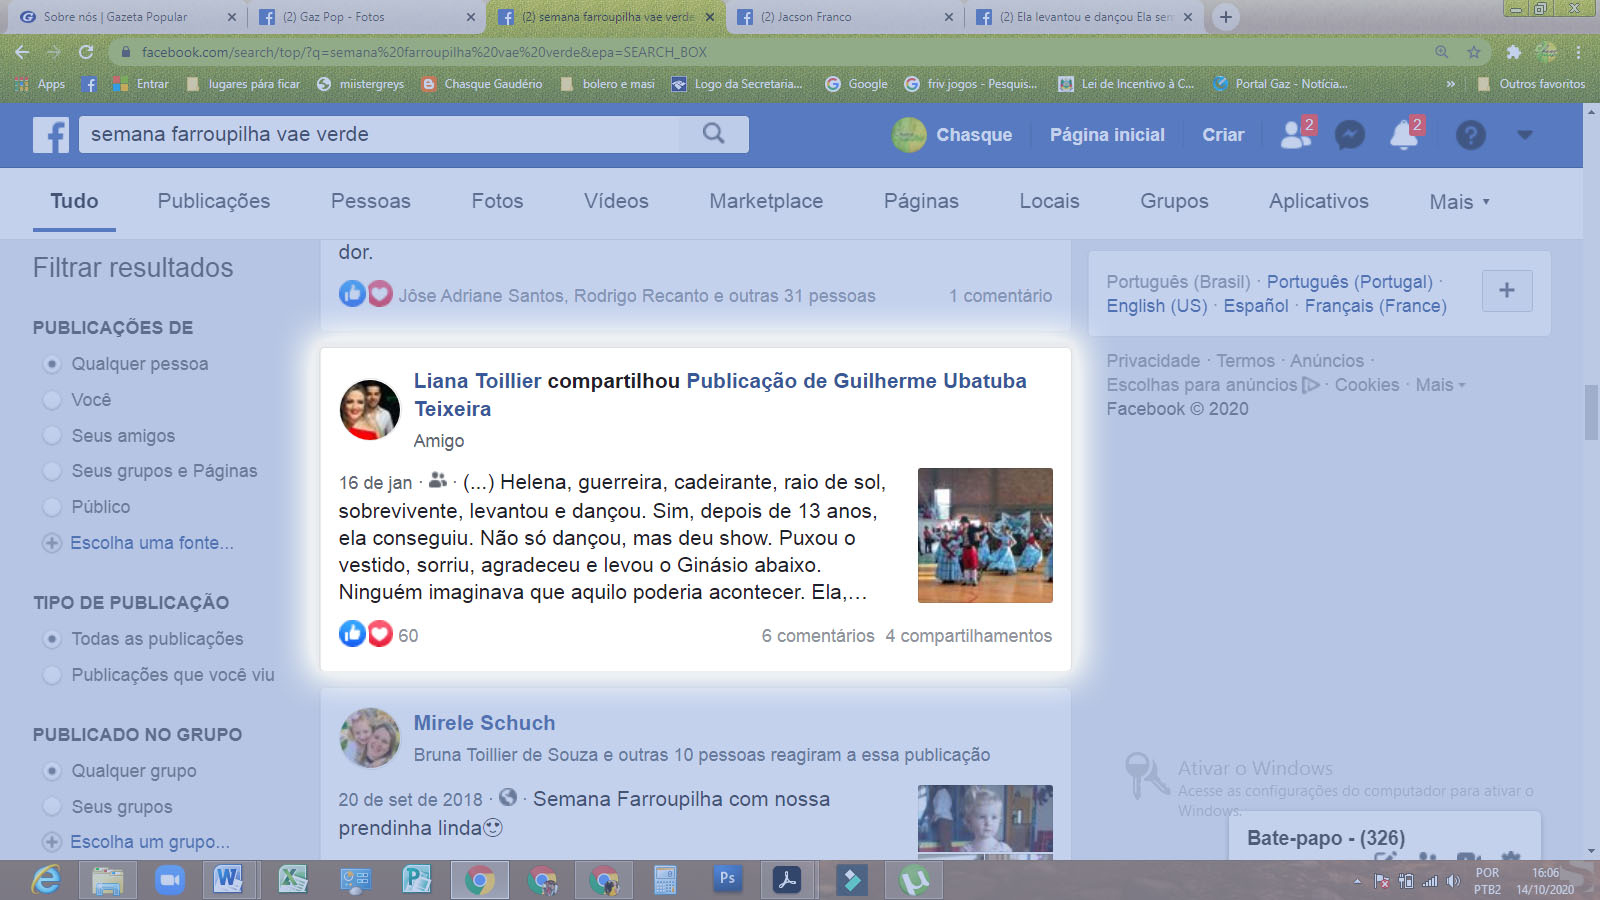
Task: Open the Apps bookmark shortcut
Action: (40, 84)
